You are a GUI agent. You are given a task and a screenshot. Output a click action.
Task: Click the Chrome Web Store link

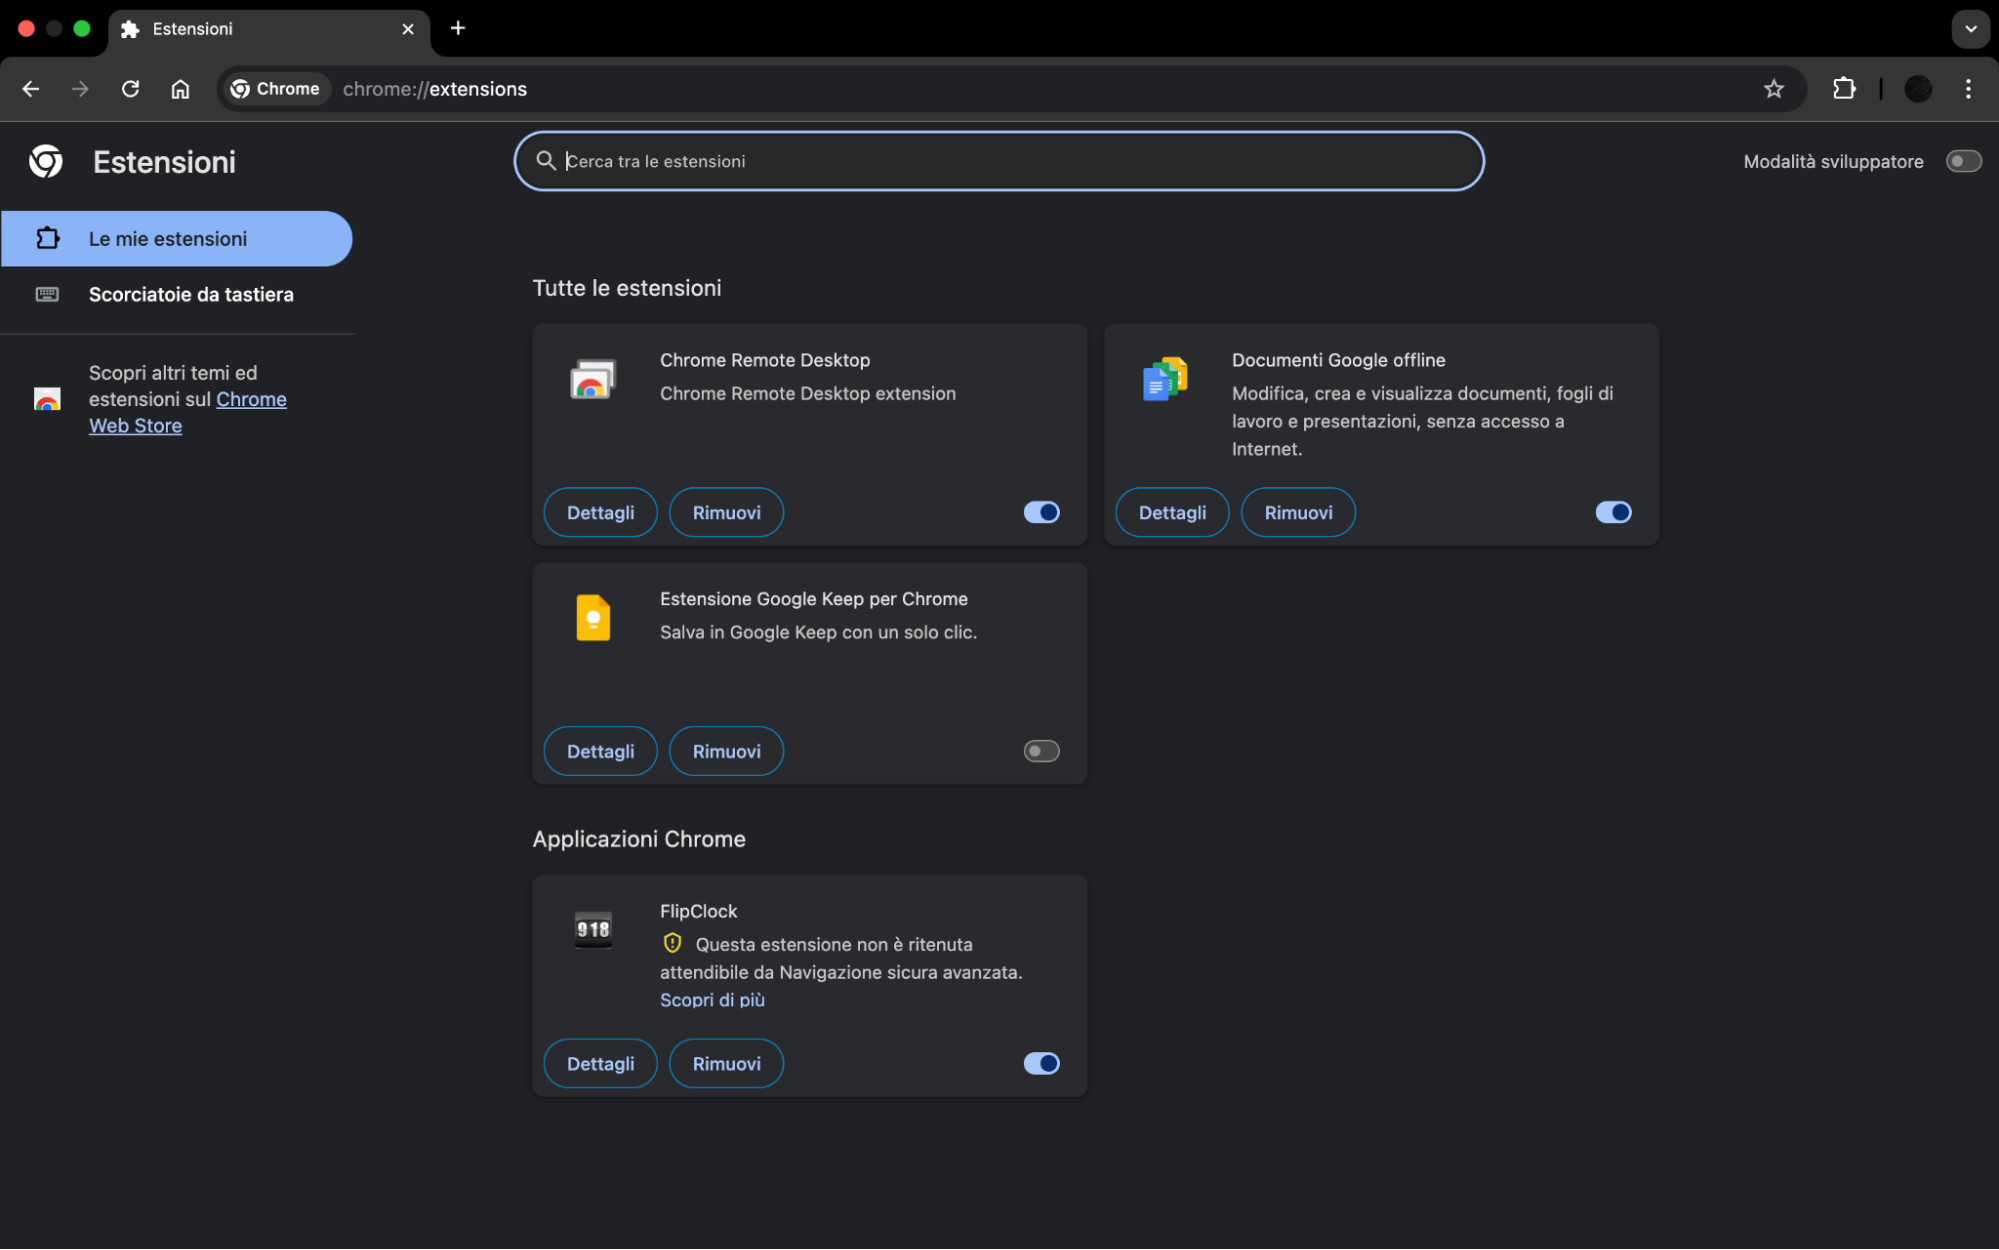point(251,399)
